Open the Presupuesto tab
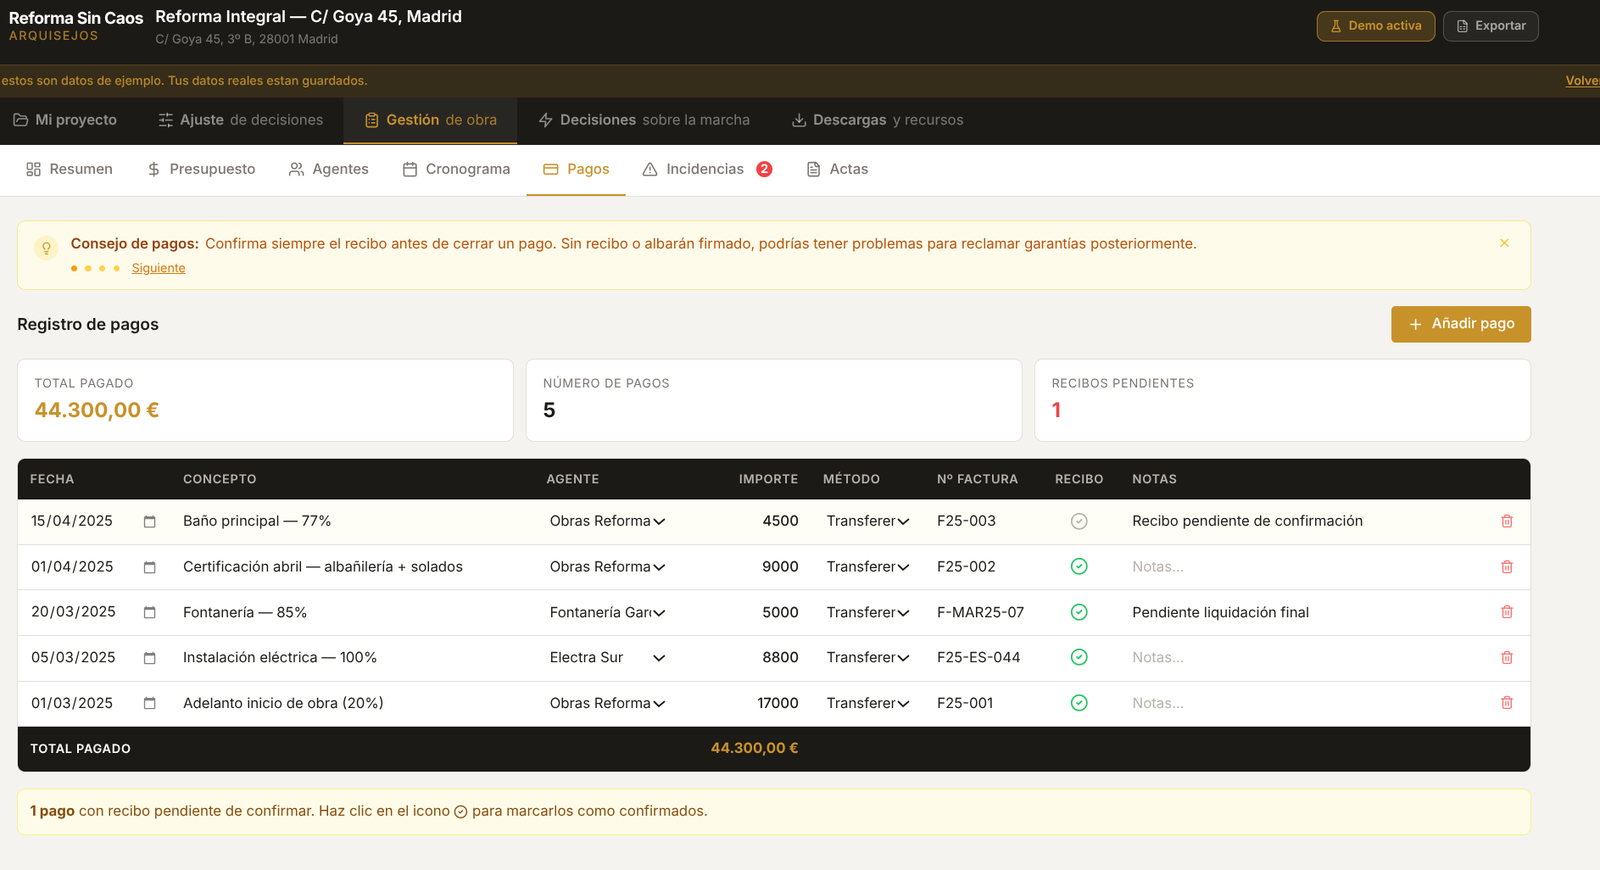This screenshot has height=870, width=1600. coord(201,169)
